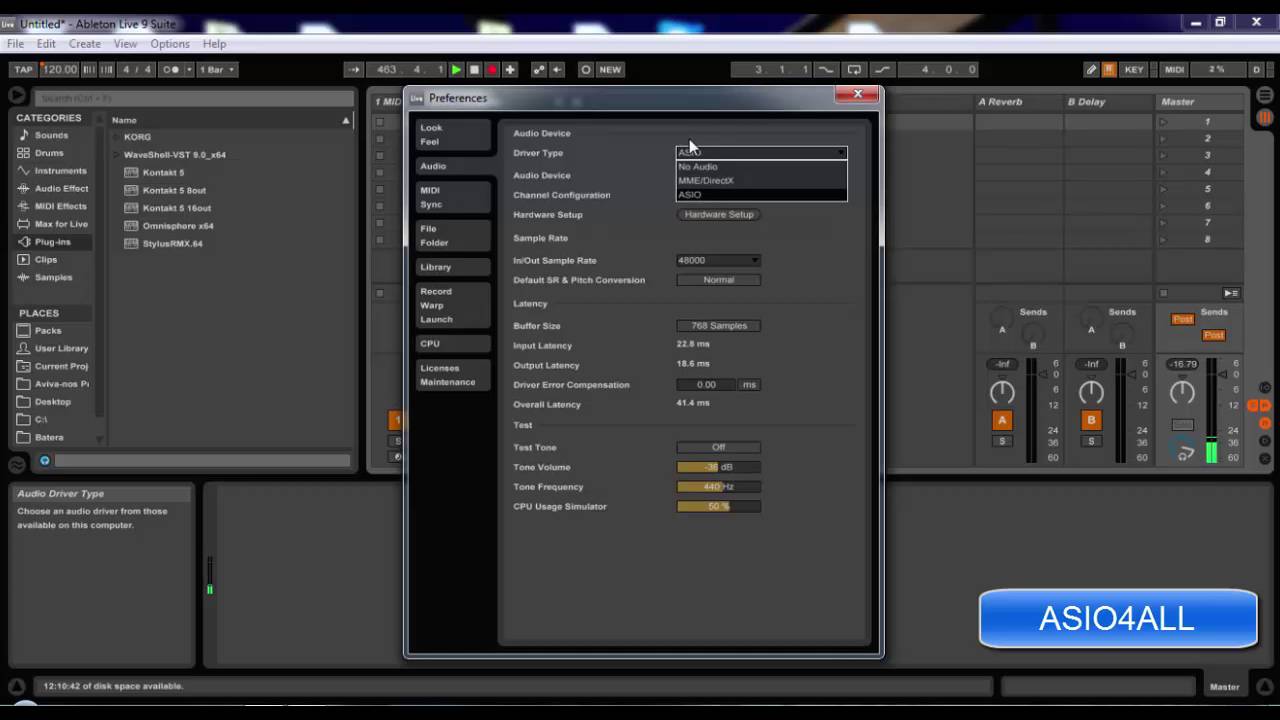Solo the A Reverb return track
The image size is (1280, 720).
click(1002, 441)
